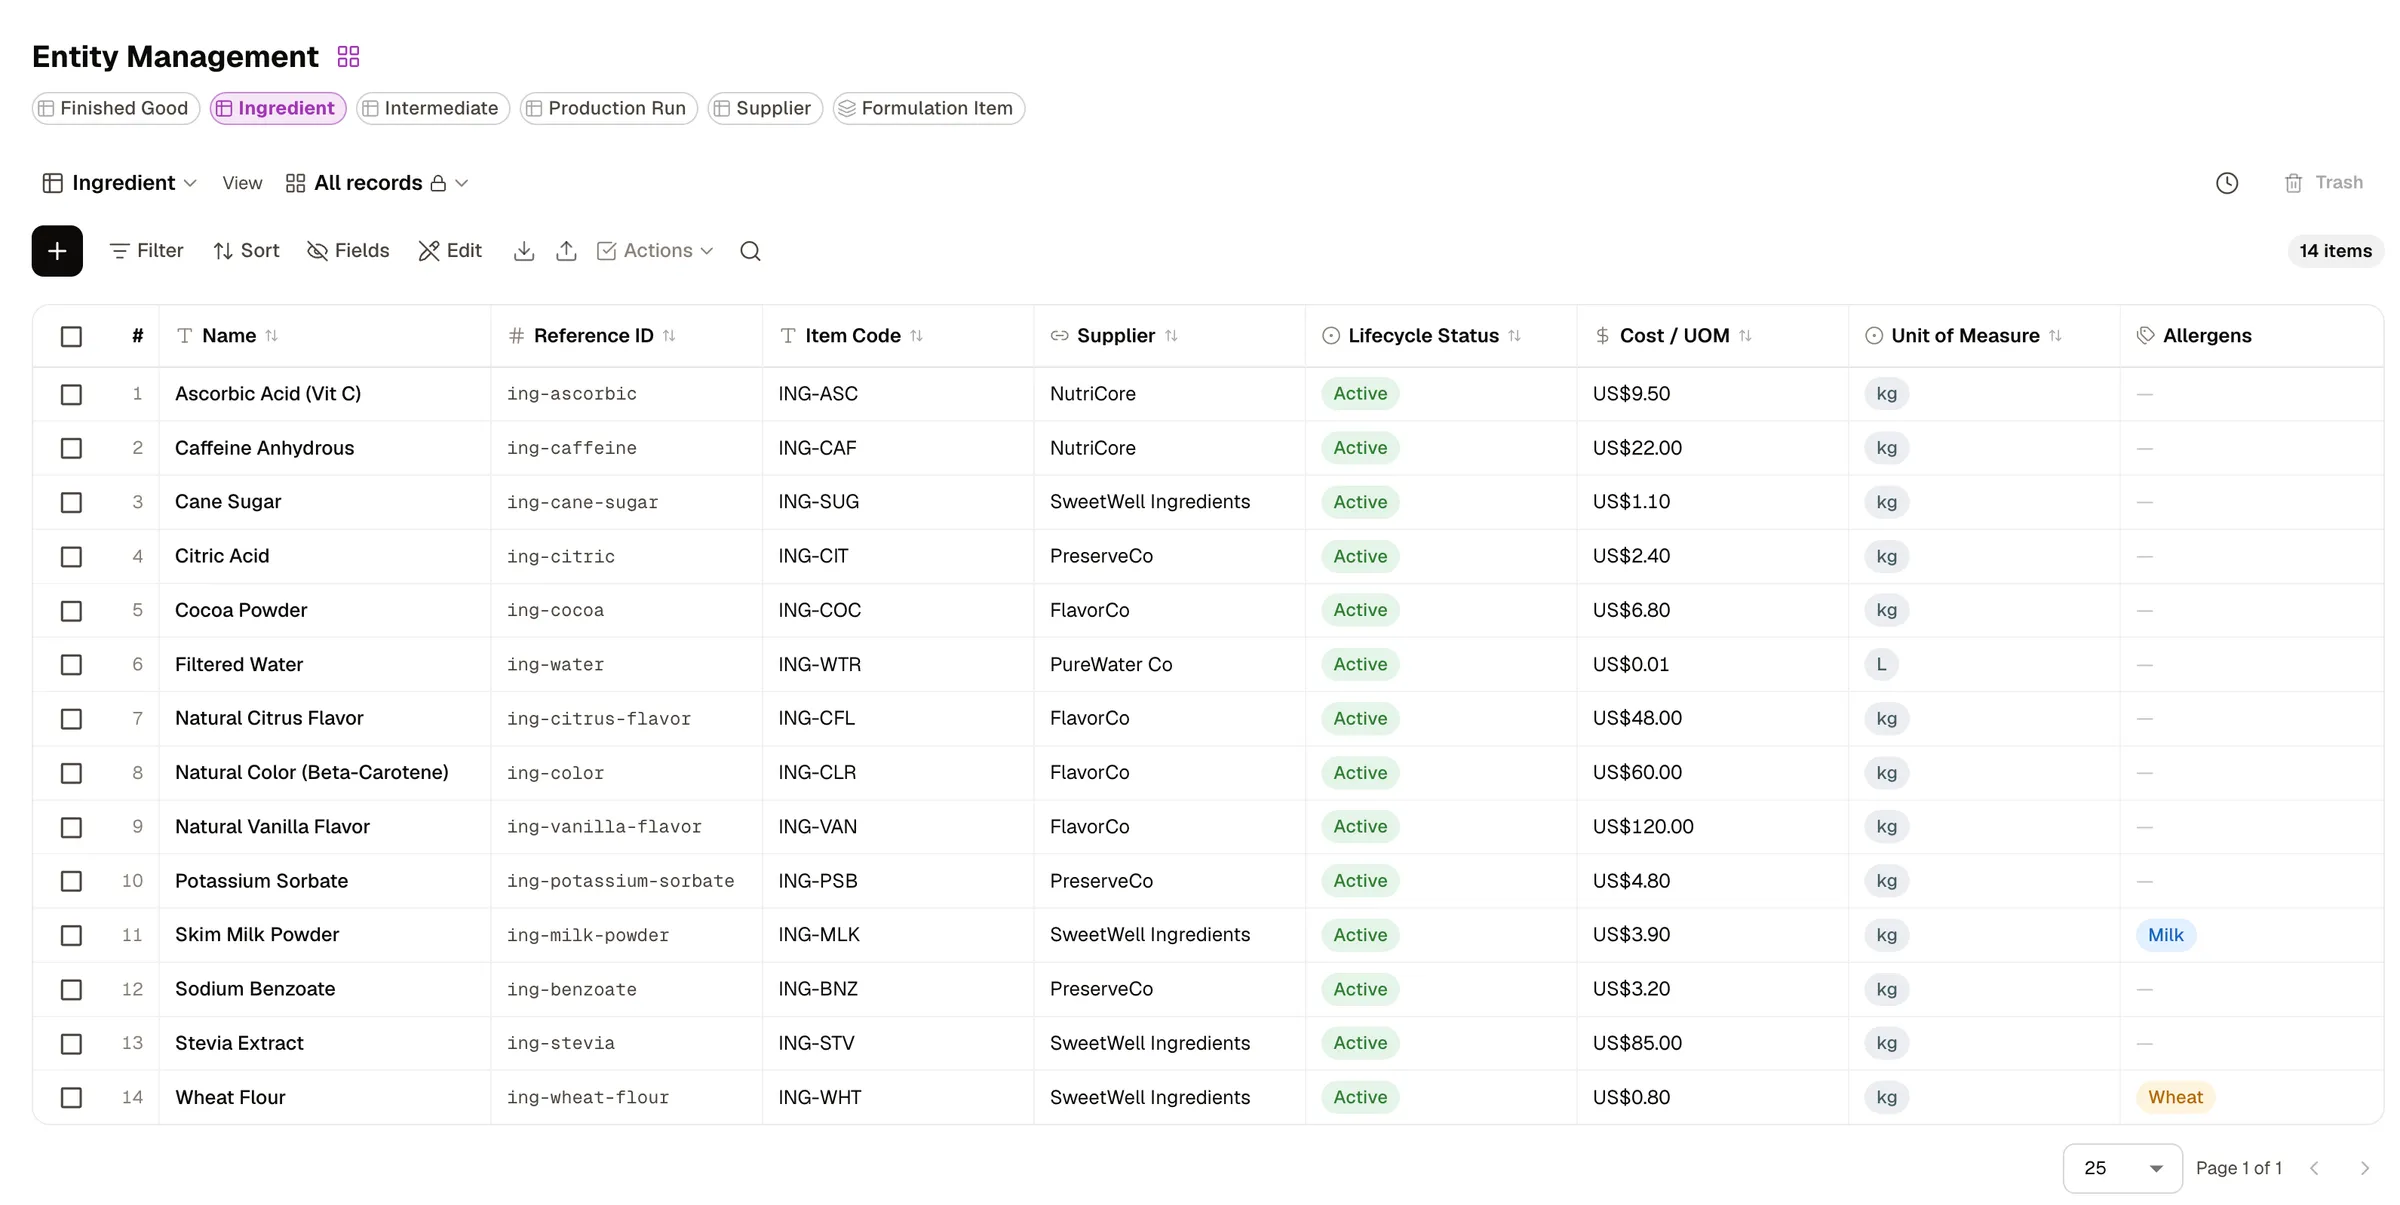Sort by Name column arrows
Image resolution: width=2400 pixels, height=1205 pixels.
coord(272,336)
